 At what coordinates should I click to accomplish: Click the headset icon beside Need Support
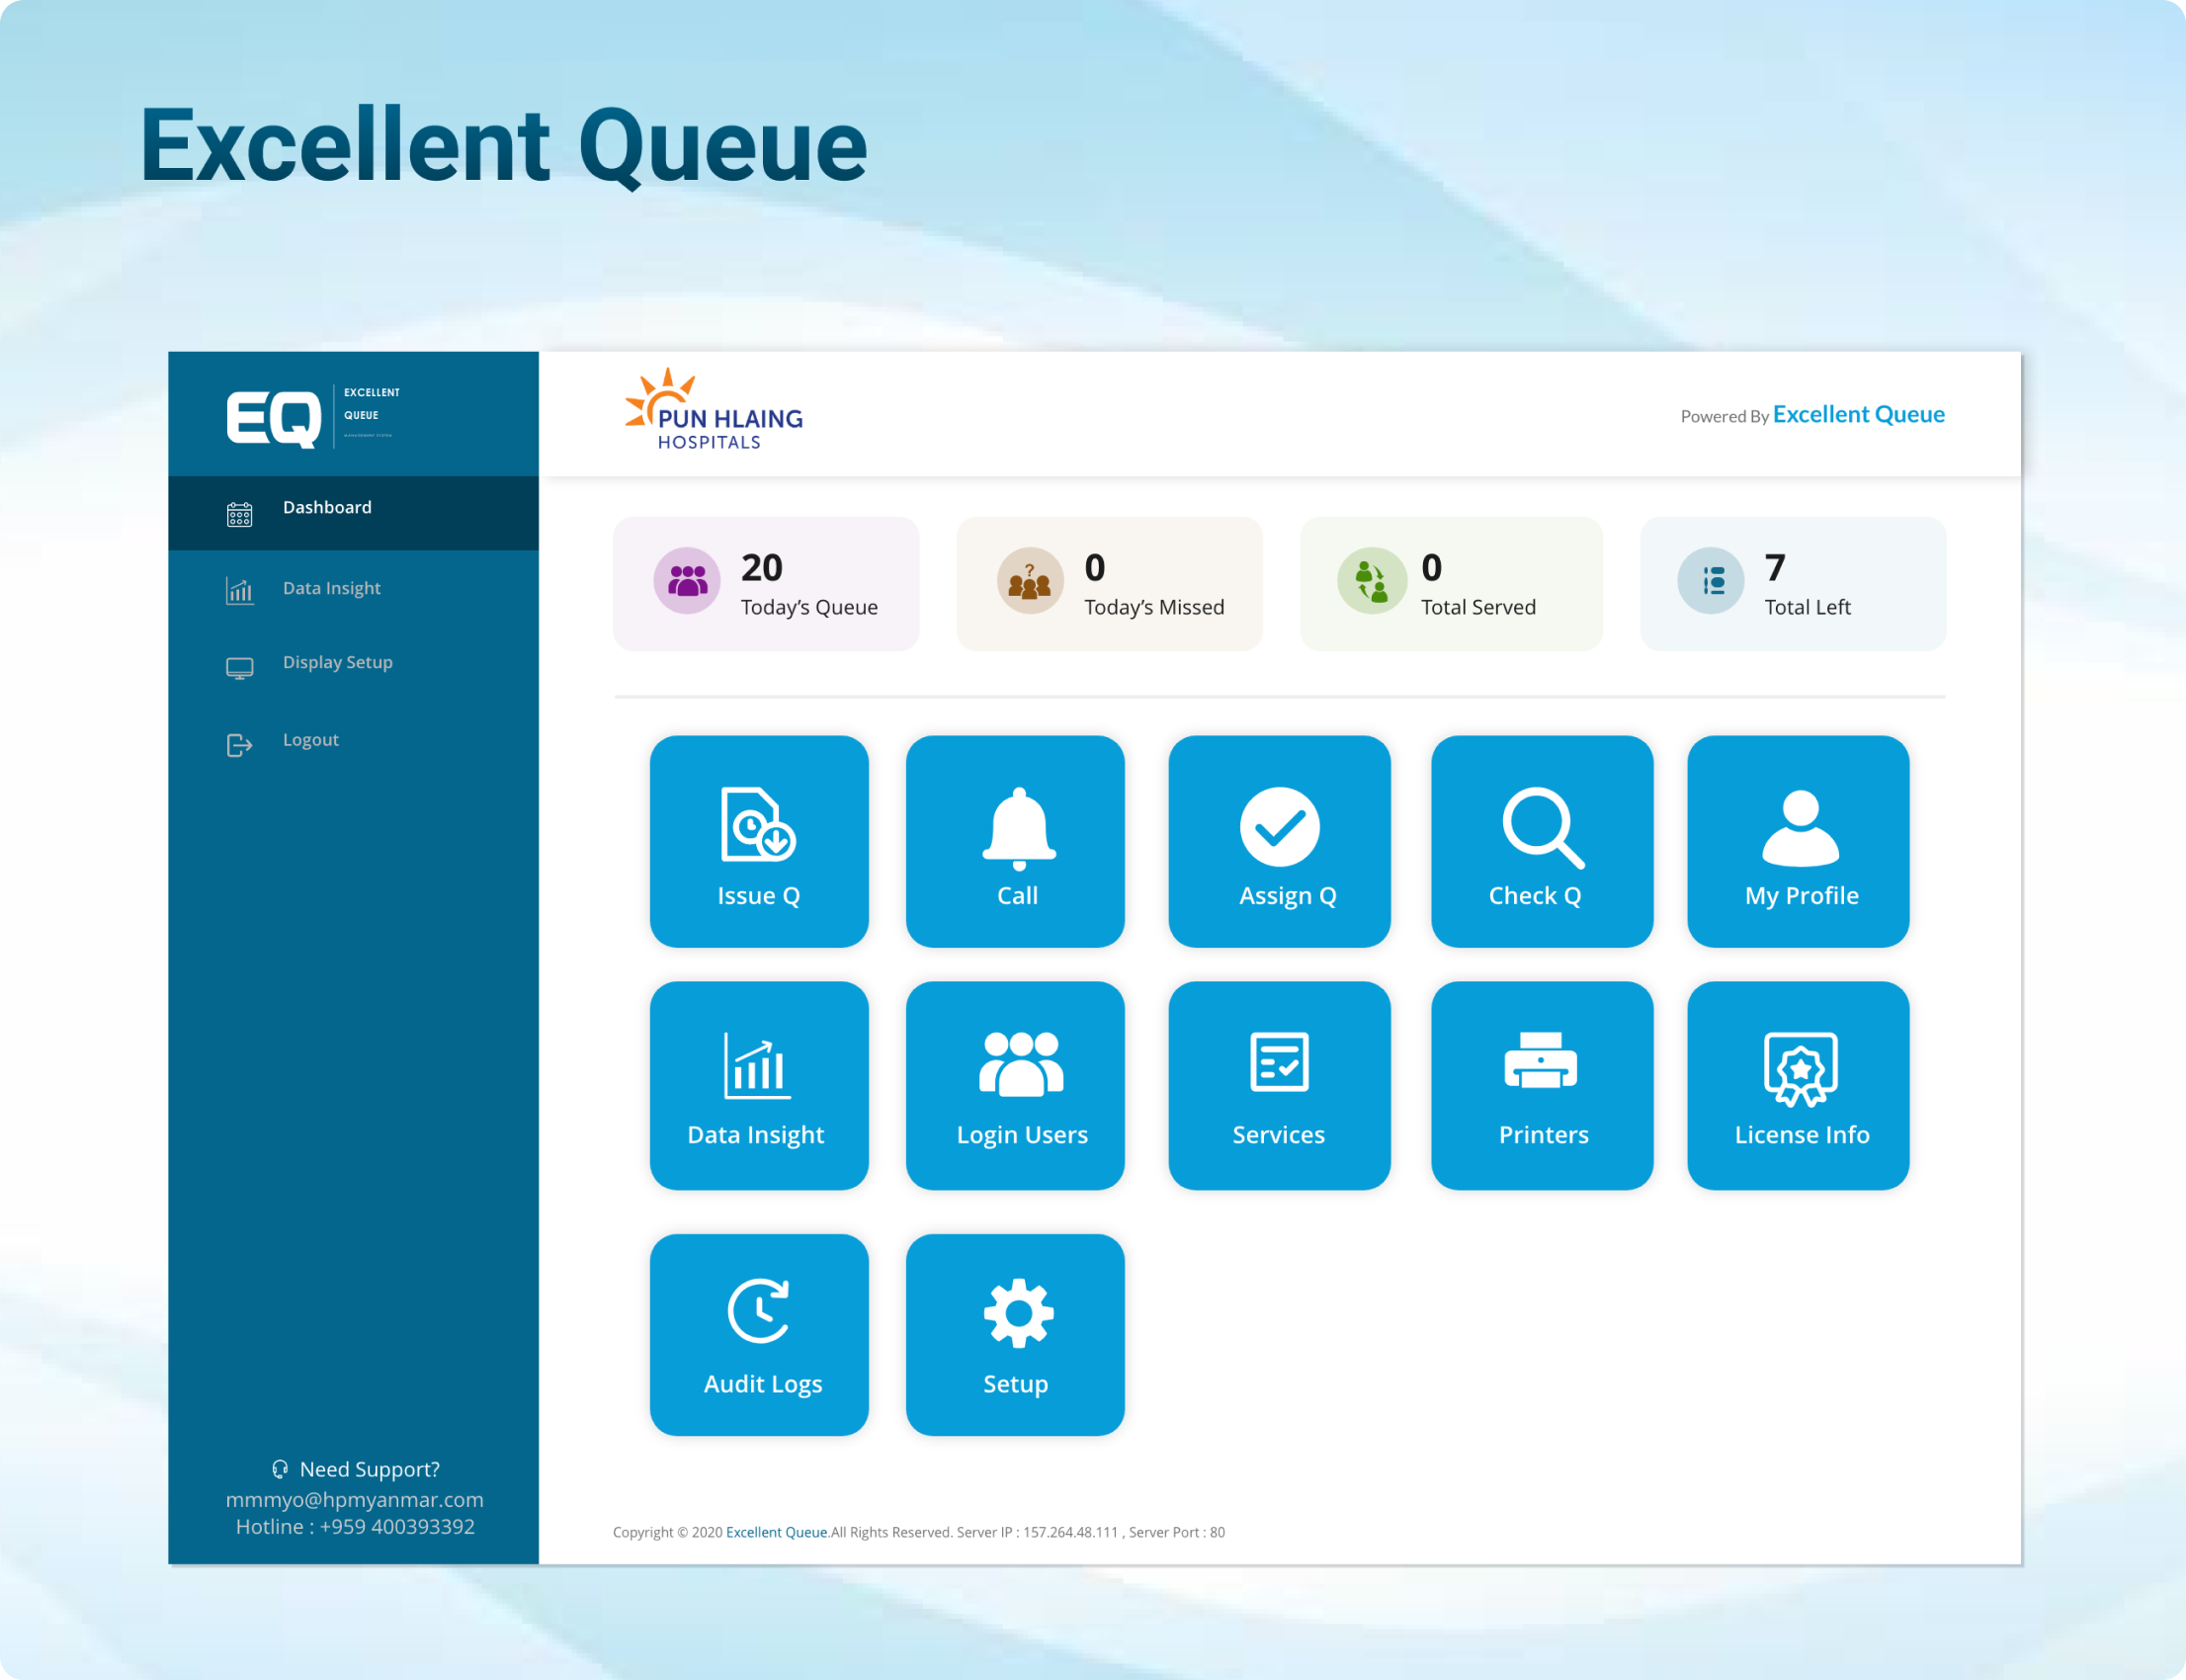point(280,1469)
